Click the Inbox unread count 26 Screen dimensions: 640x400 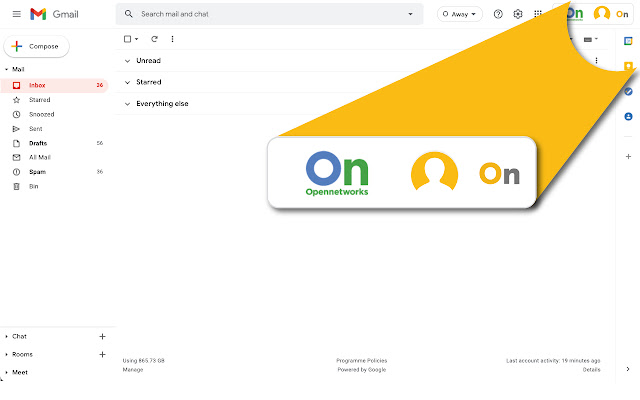tap(100, 85)
